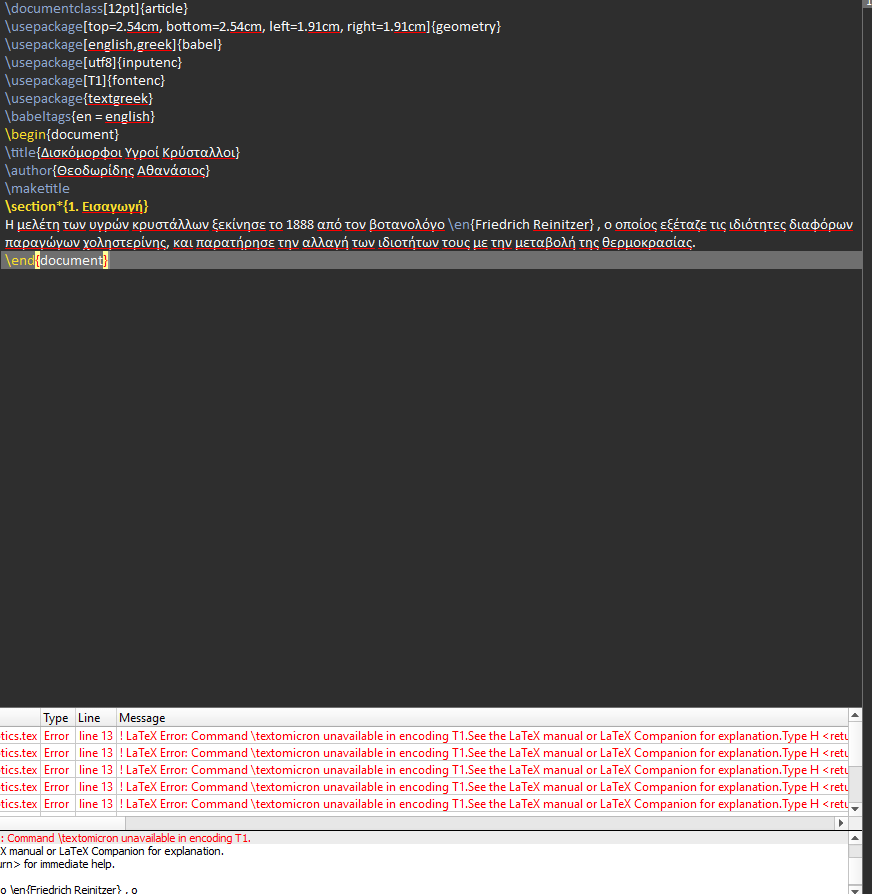This screenshot has width=872, height=894.
Task: Click the \usepackage{textgreek} line
Action: [x=80, y=98]
